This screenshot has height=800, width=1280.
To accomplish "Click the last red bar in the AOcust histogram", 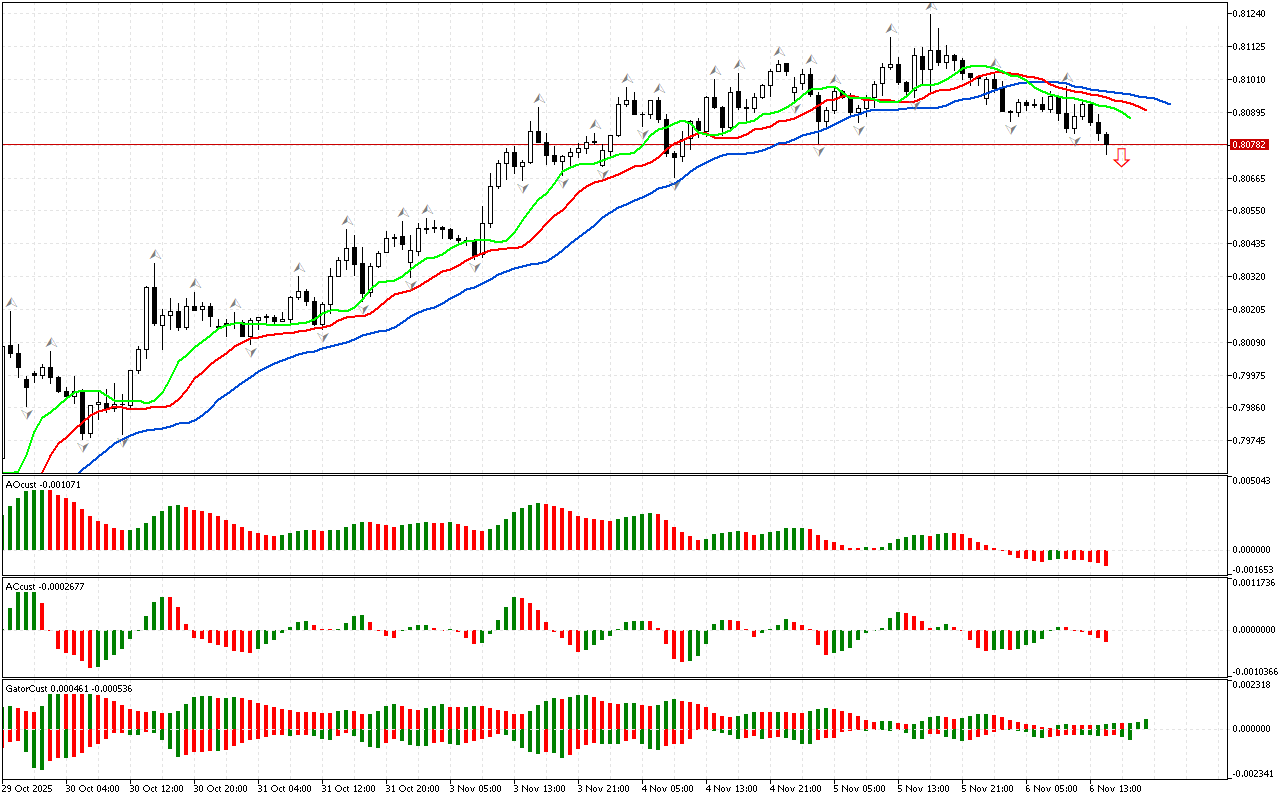I will tap(1106, 557).
